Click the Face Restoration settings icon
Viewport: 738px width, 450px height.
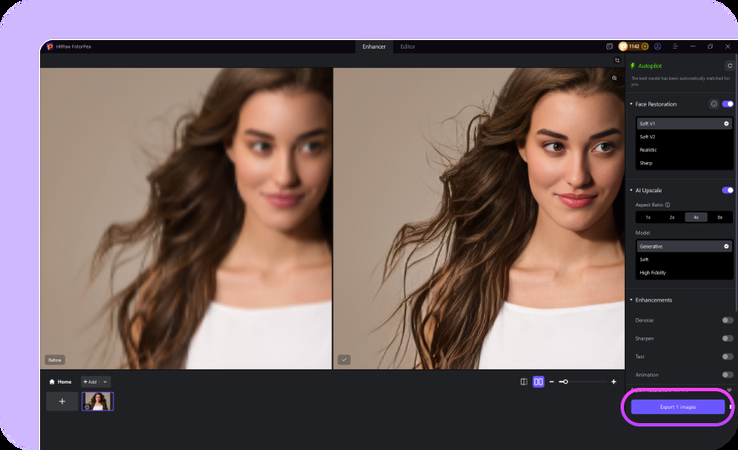tap(714, 104)
